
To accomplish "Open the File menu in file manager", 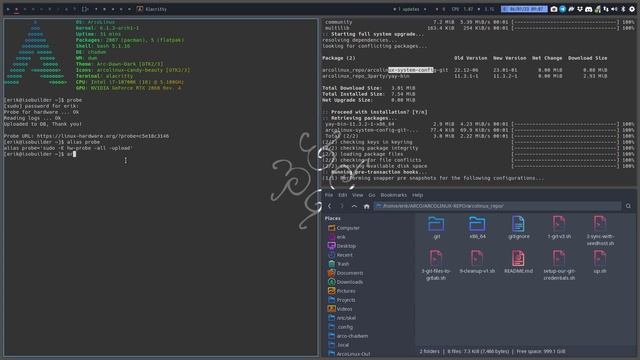I will point(329,195).
